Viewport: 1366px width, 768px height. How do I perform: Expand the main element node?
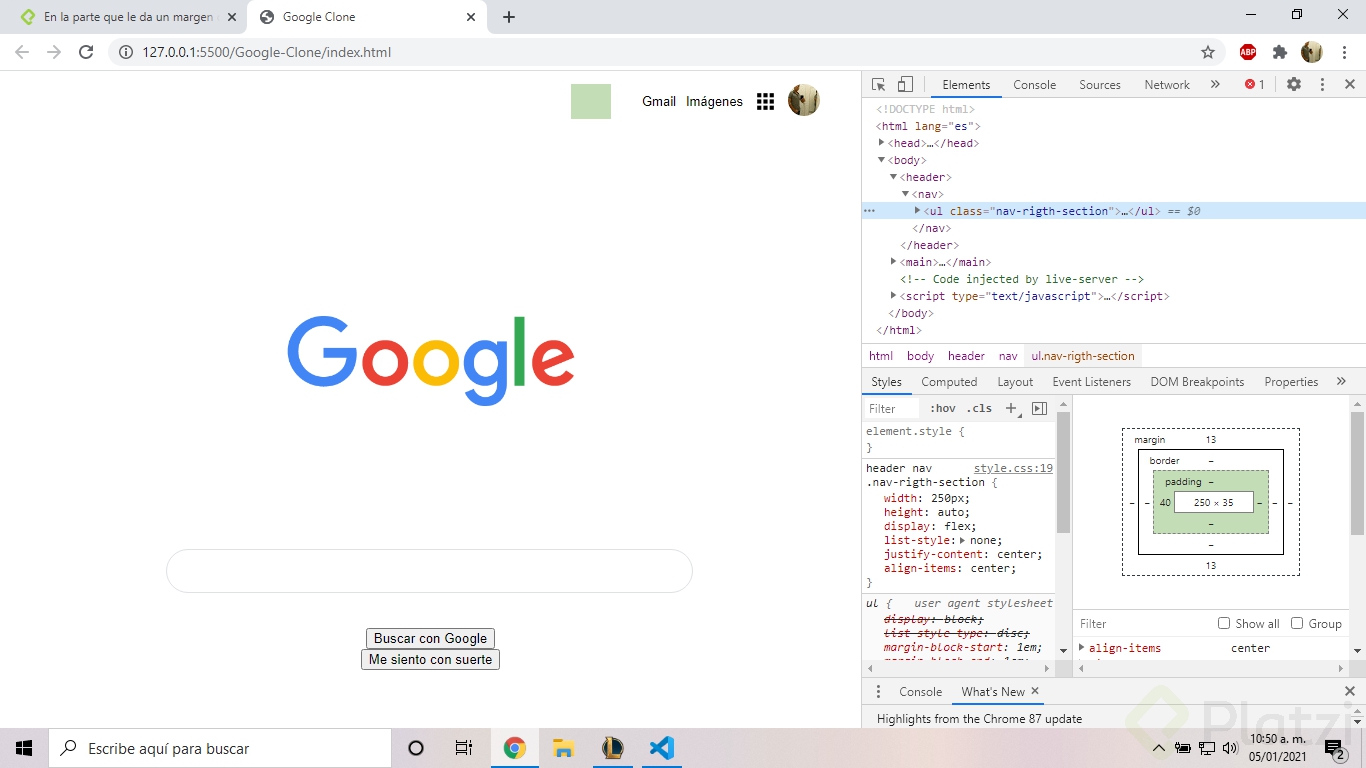coord(894,262)
